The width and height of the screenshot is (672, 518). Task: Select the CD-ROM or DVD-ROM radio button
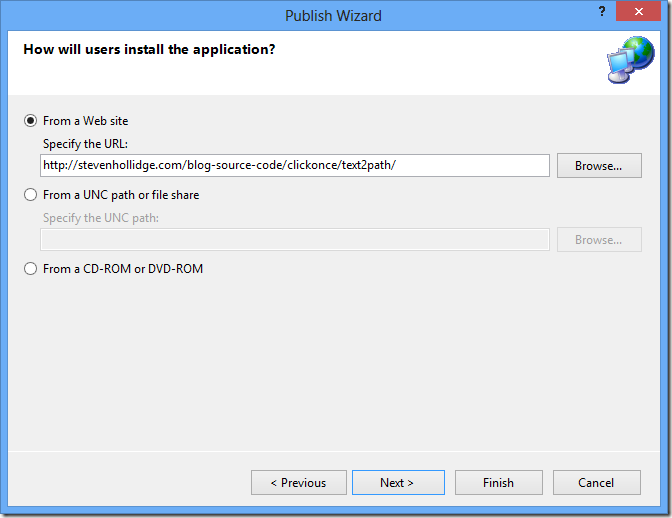click(31, 269)
